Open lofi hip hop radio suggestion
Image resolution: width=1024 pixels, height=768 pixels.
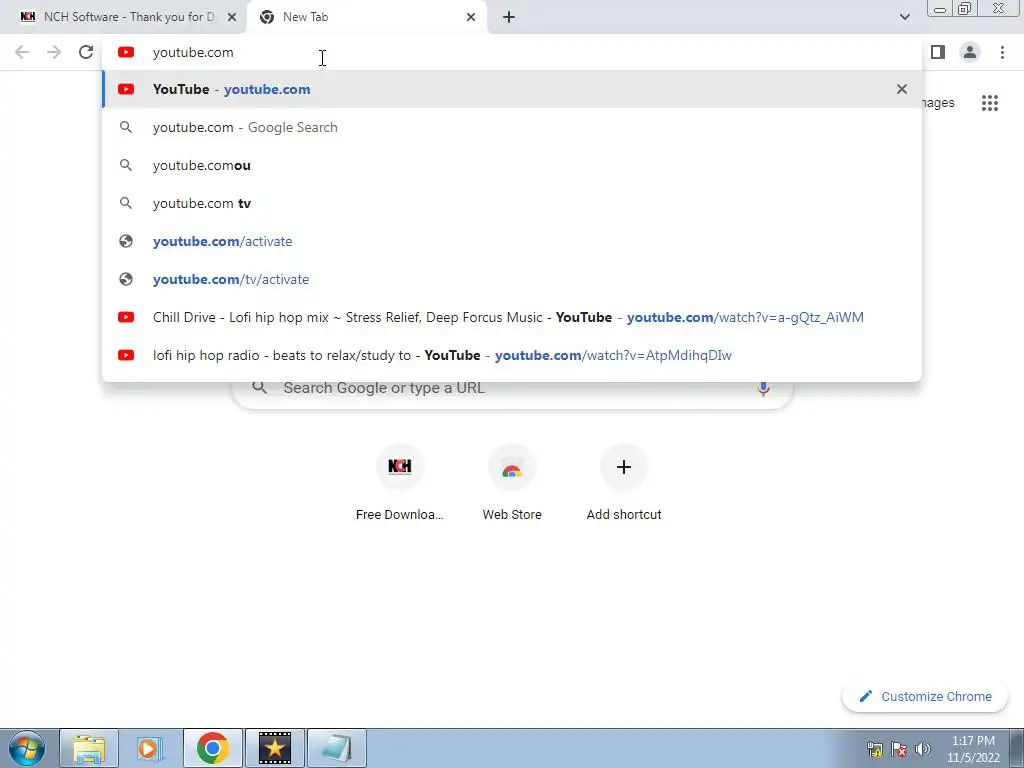(x=512, y=355)
